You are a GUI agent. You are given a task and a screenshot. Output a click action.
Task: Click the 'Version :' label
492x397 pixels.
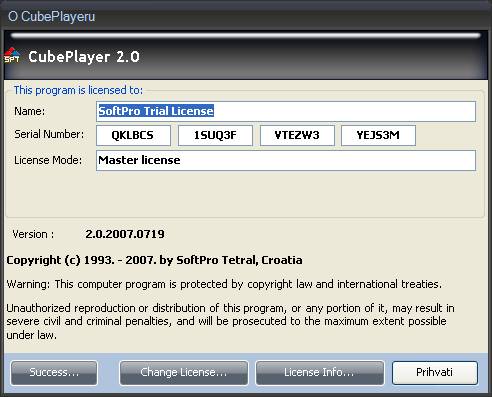pos(33,234)
